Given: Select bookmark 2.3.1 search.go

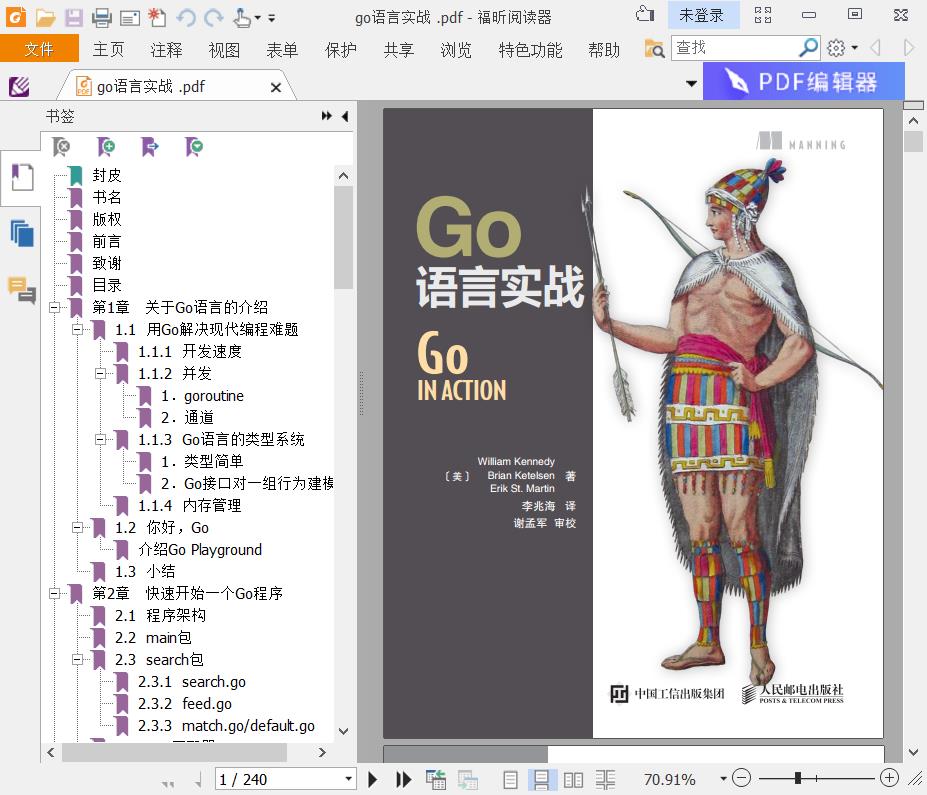Looking at the screenshot, I should (x=192, y=682).
